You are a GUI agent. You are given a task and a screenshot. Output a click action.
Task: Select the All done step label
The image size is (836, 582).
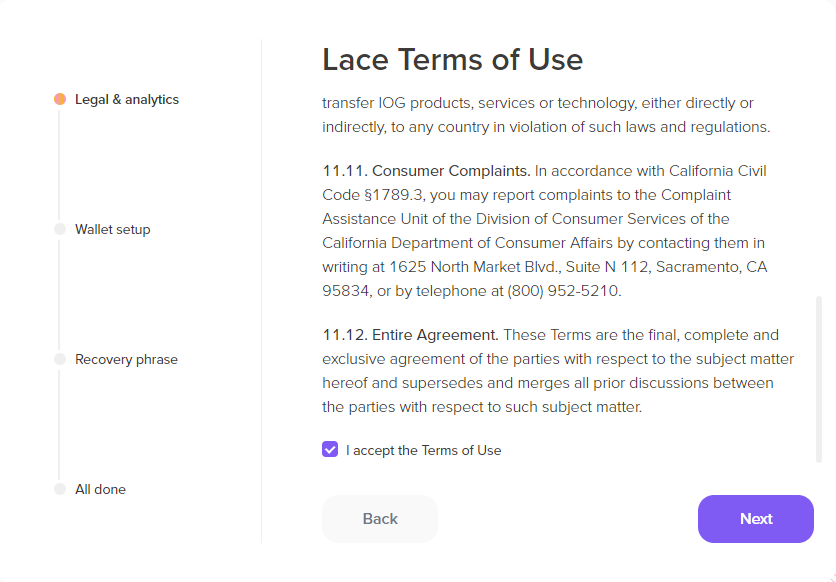100,489
